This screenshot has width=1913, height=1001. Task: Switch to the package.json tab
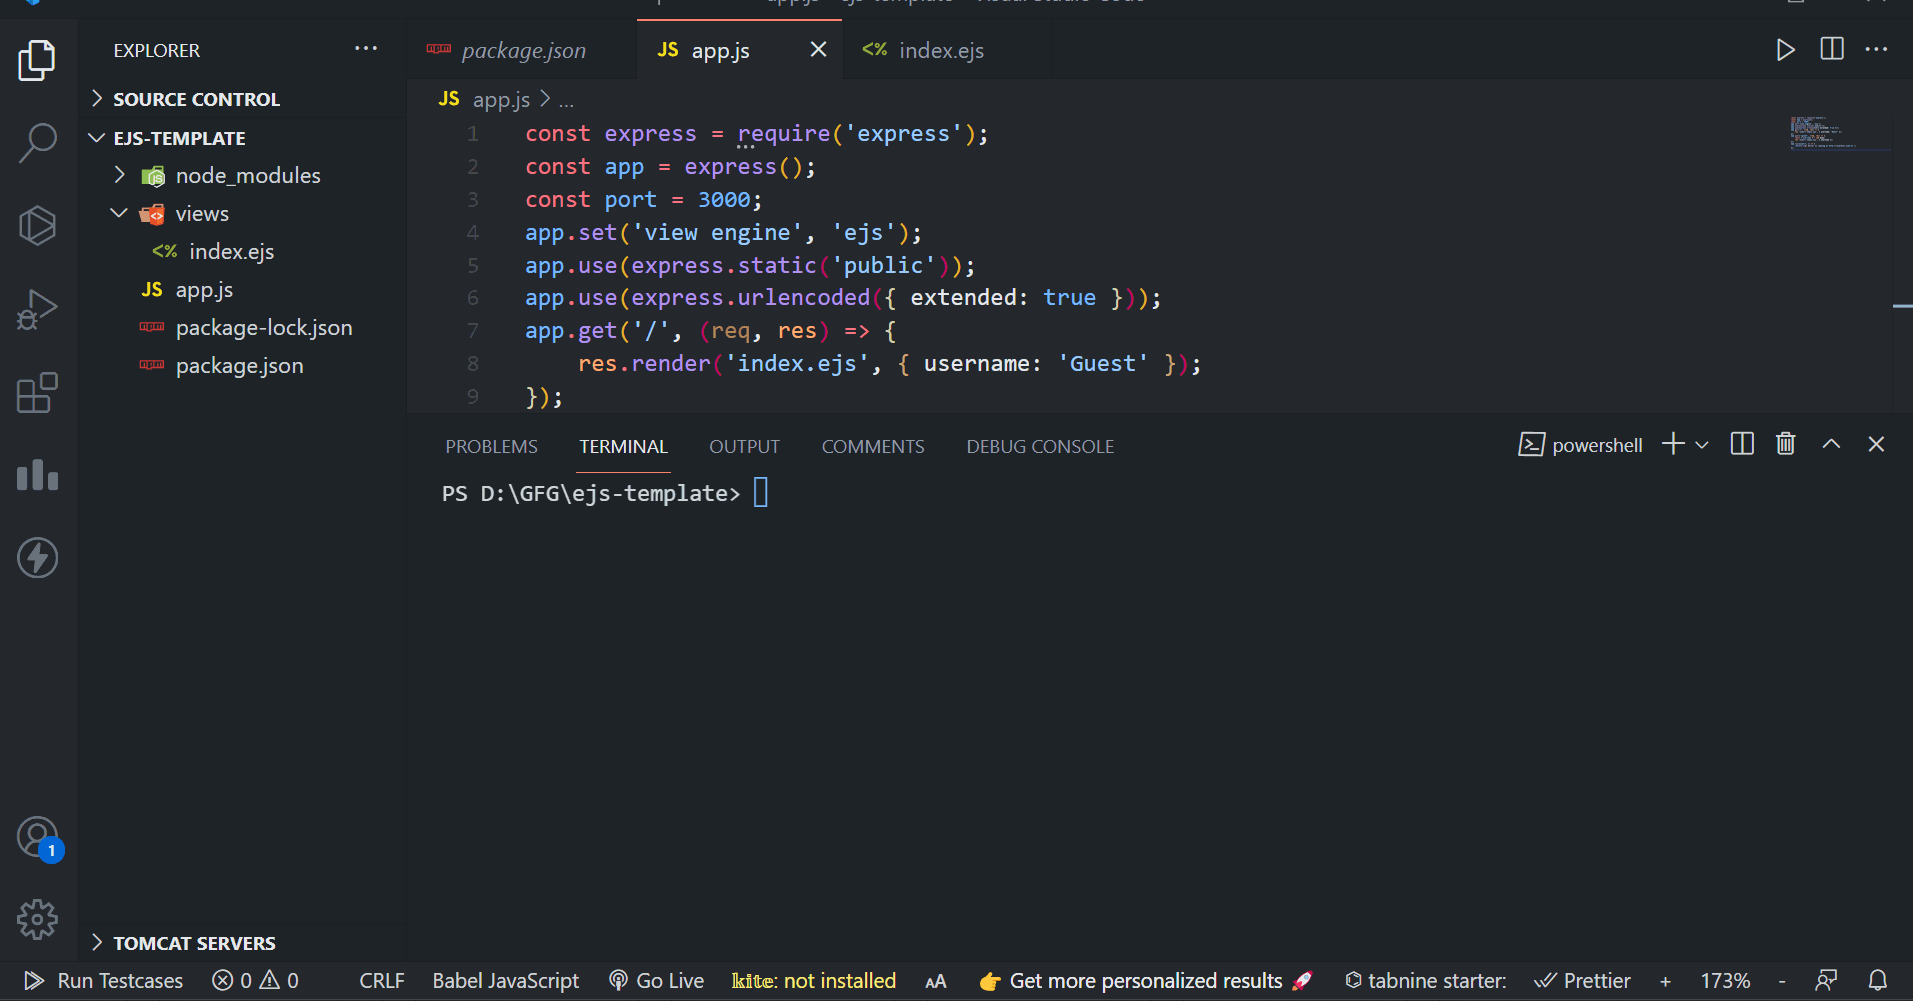pyautogui.click(x=523, y=50)
